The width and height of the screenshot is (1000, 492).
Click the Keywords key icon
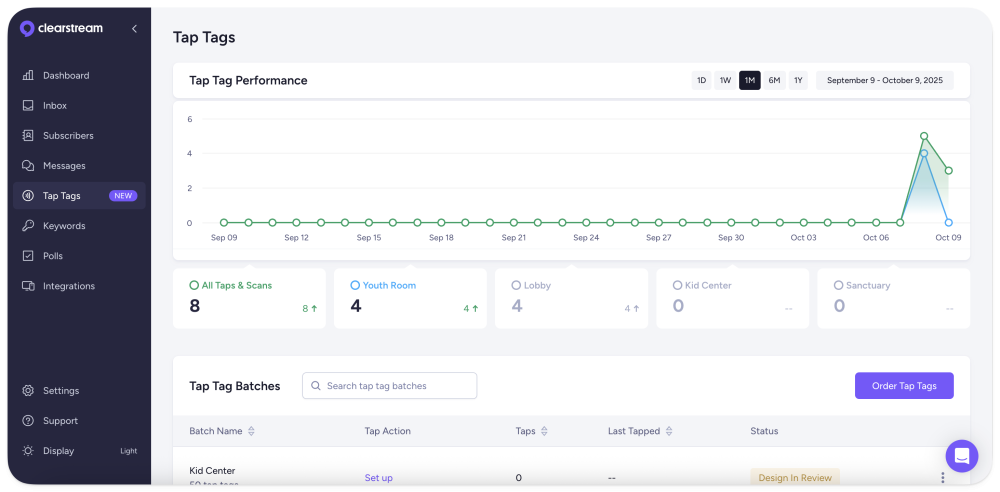28,226
